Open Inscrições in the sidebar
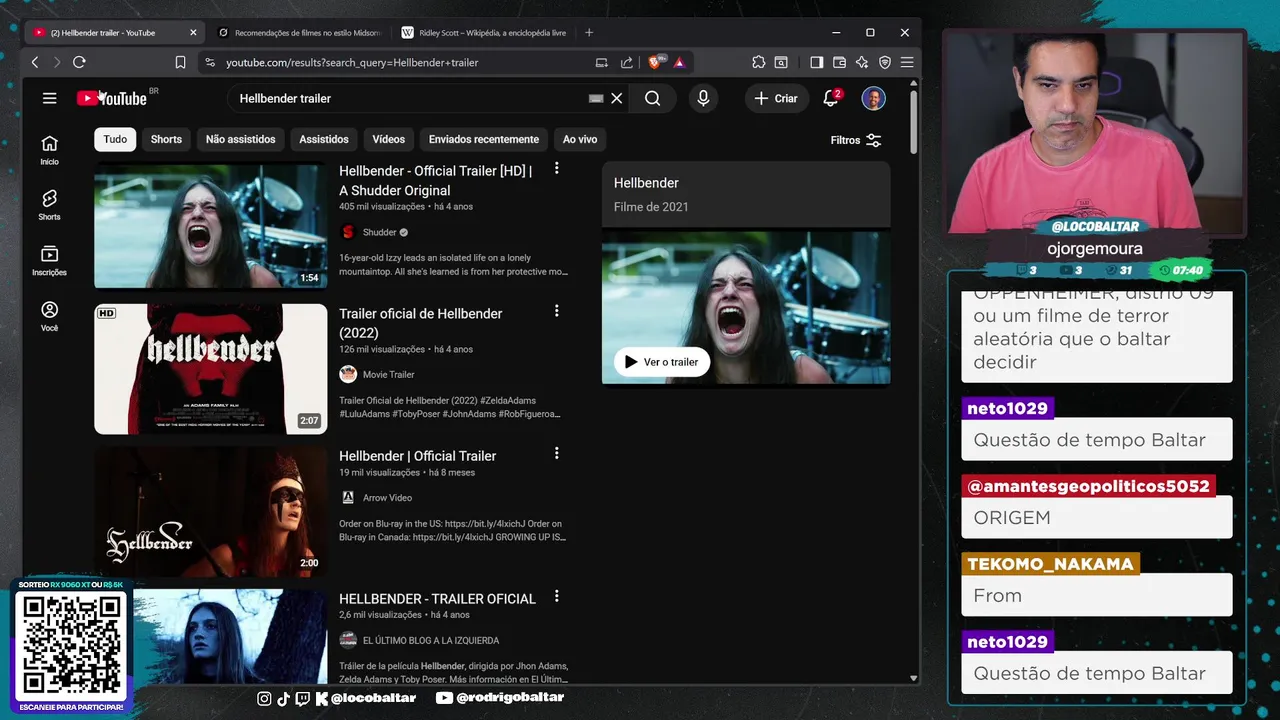The height and width of the screenshot is (720, 1280). tap(49, 261)
